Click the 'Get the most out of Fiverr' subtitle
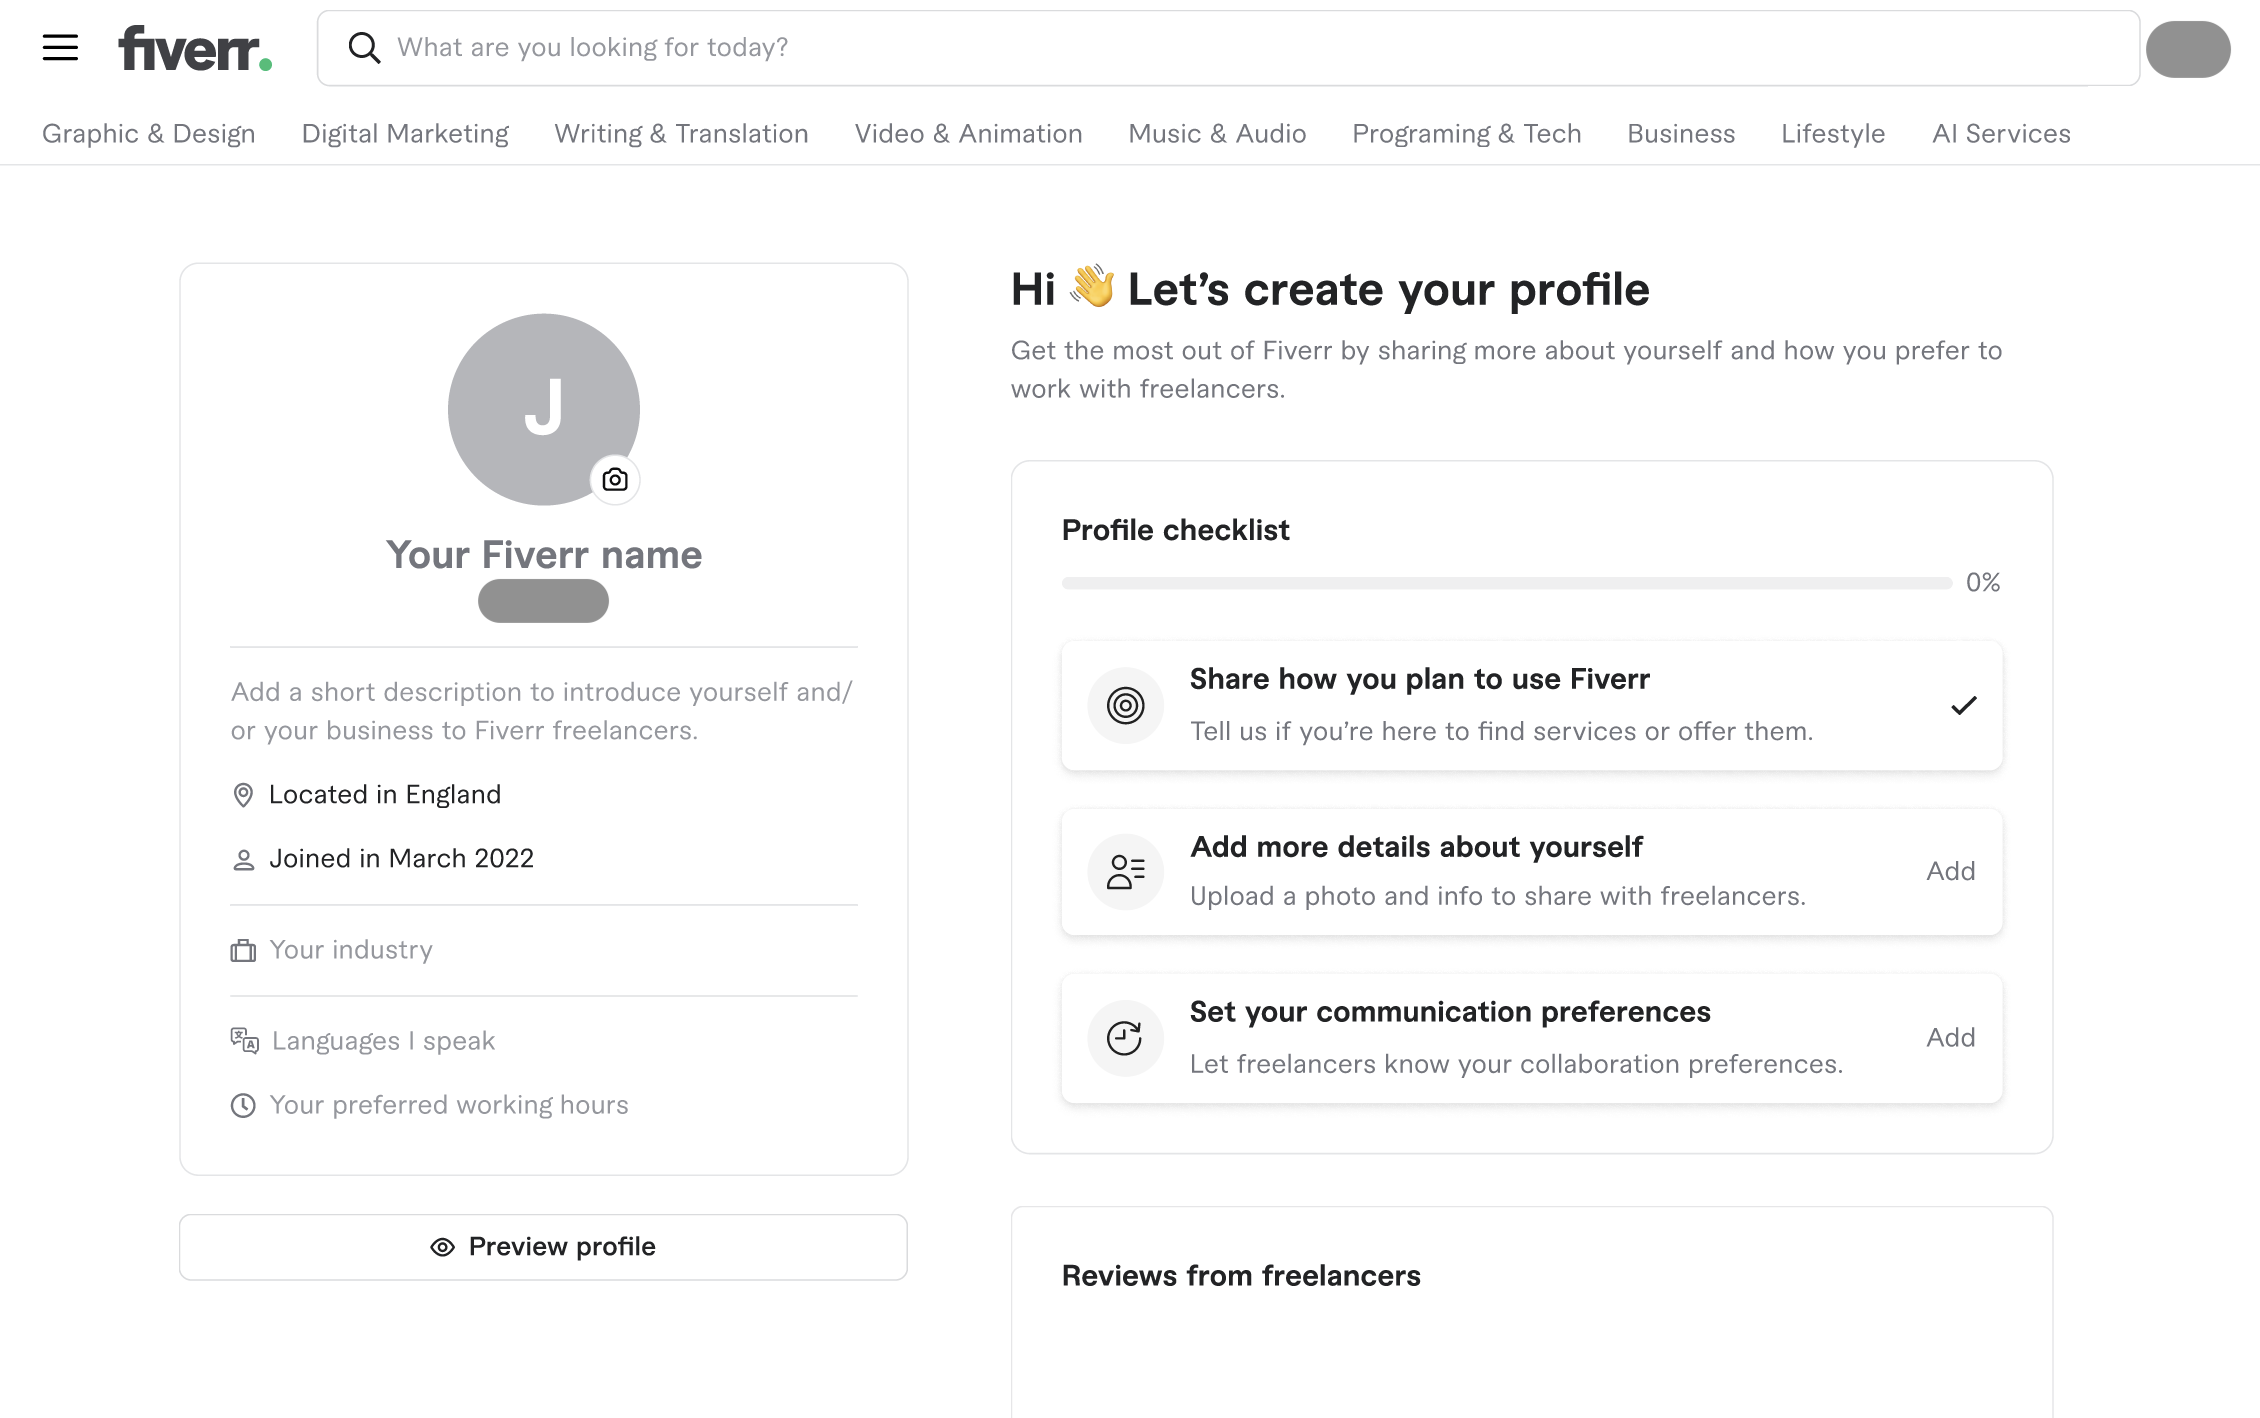The image size is (2260, 1418). pyautogui.click(x=1506, y=369)
